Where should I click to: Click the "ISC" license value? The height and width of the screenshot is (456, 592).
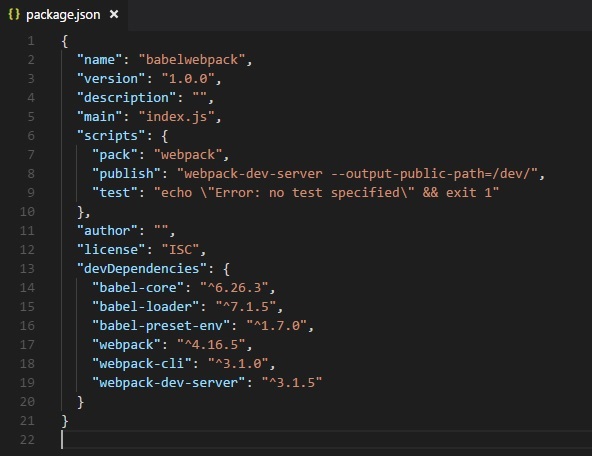click(x=180, y=250)
